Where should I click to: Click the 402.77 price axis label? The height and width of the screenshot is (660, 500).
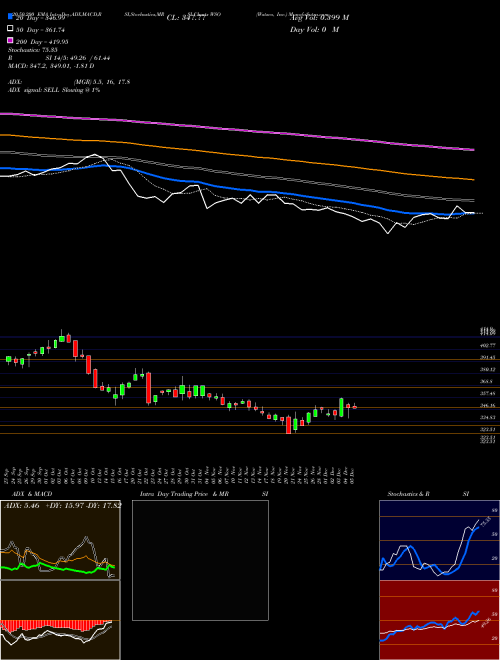click(x=488, y=345)
